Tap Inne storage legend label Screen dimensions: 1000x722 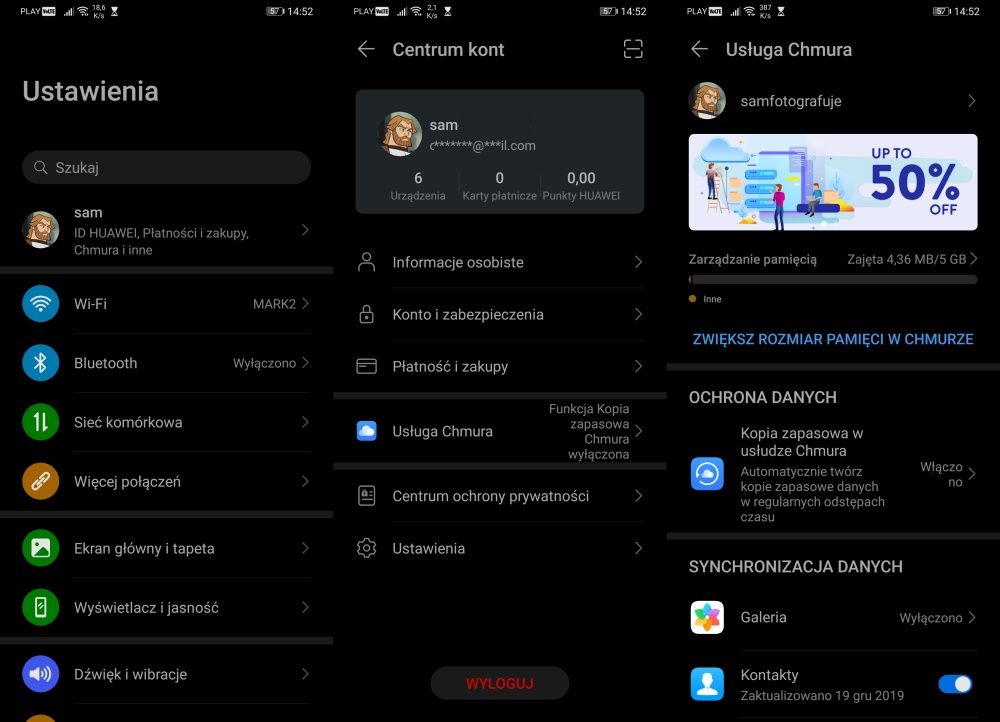tap(712, 298)
